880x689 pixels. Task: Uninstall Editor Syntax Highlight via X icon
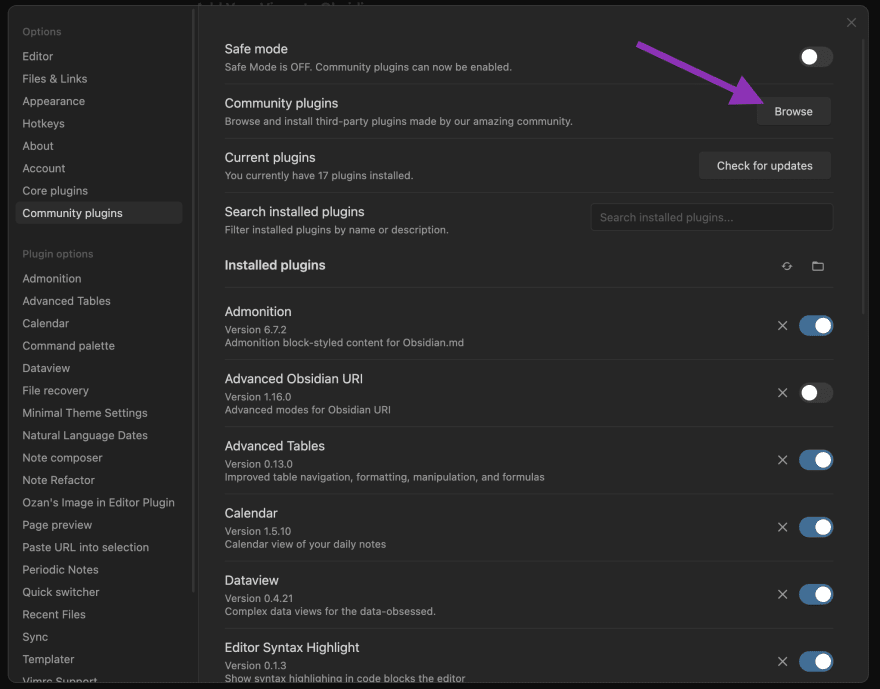782,662
